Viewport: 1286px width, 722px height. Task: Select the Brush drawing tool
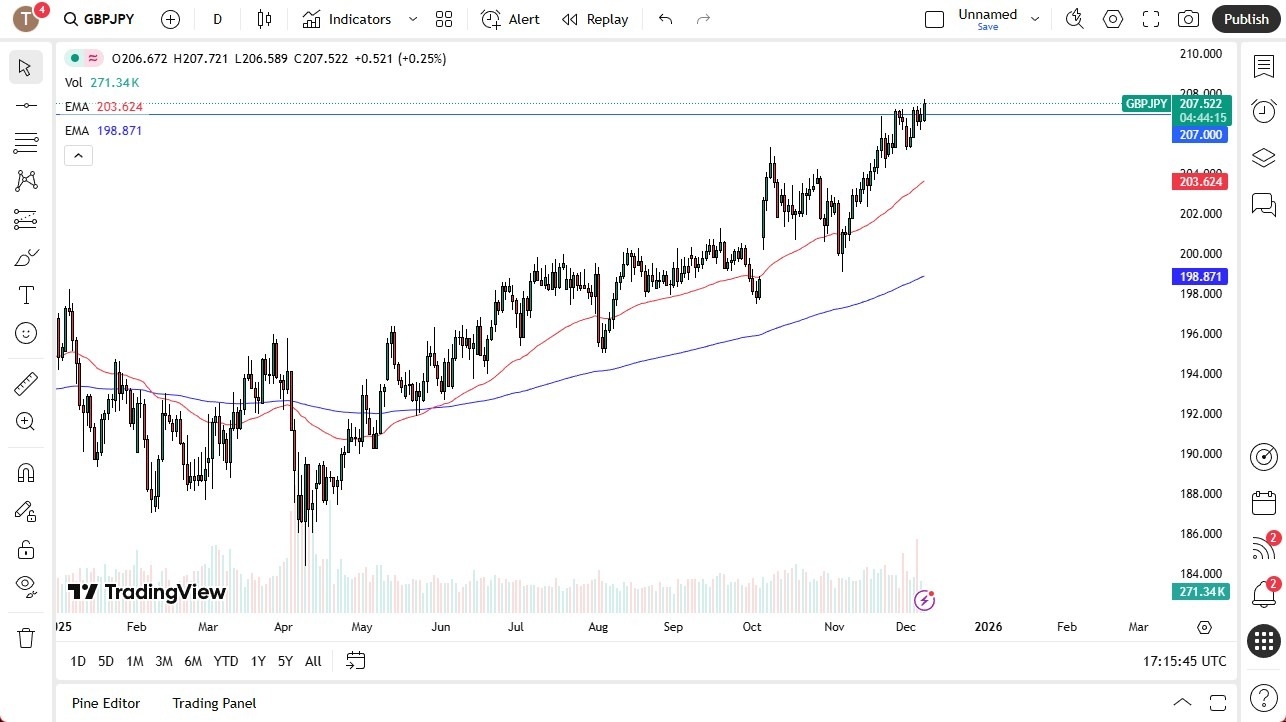pos(25,257)
